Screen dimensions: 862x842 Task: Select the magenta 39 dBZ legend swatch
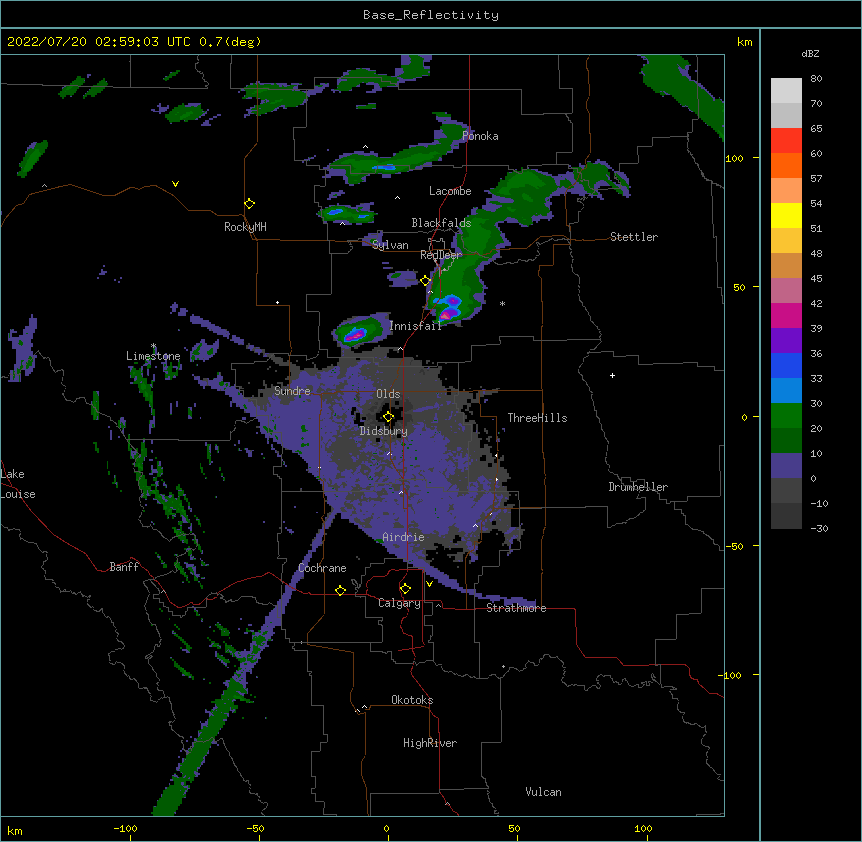tap(786, 315)
